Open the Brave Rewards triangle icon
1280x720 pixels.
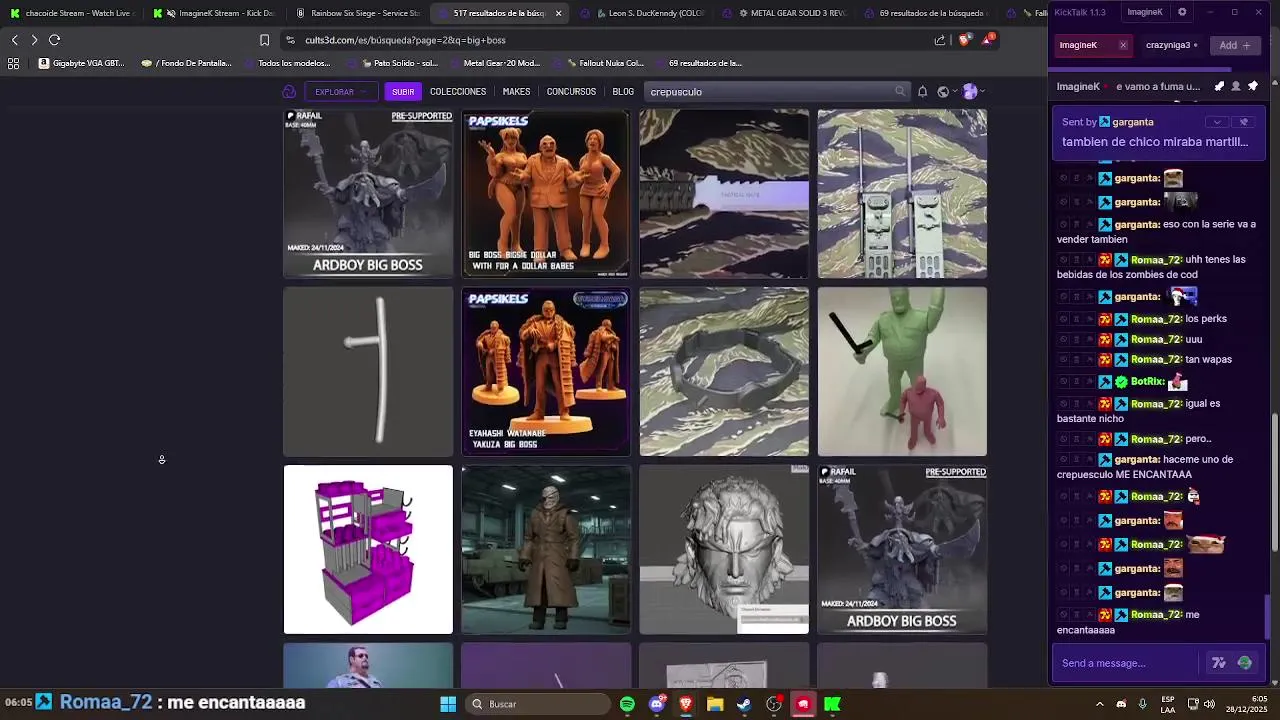click(988, 40)
